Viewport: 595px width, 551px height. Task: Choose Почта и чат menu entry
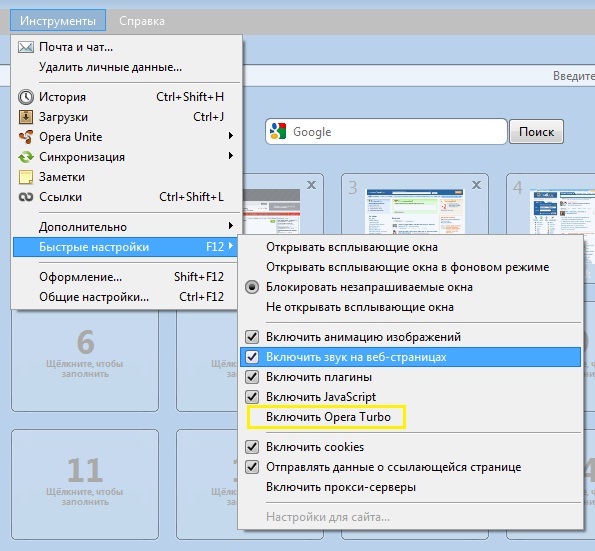(x=126, y=47)
